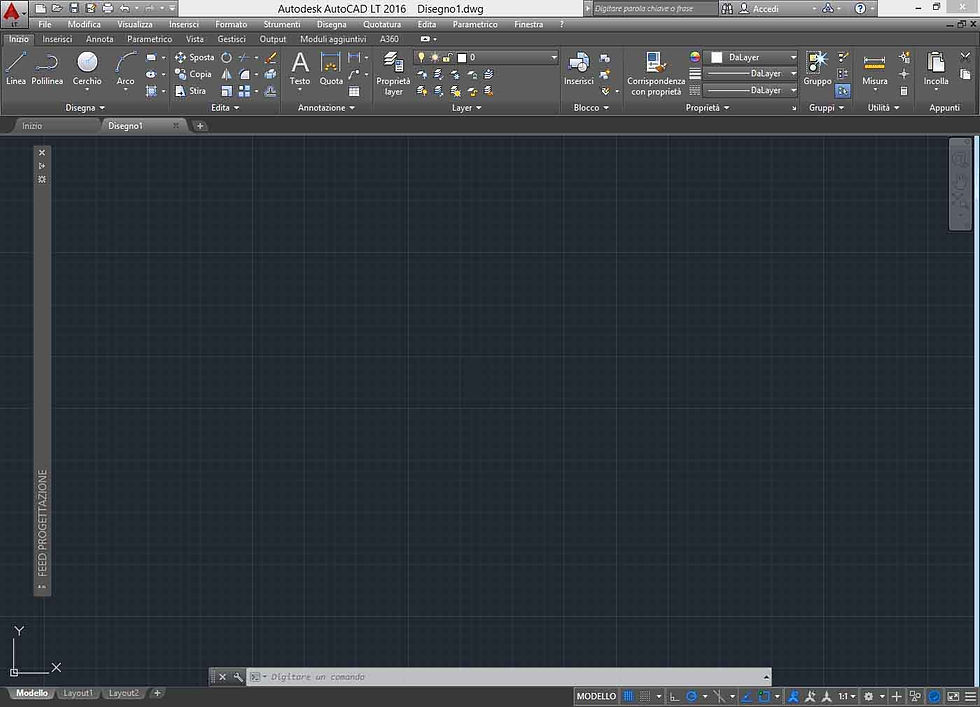Screen dimensions: 980x707
Task: Click the MODELLO status bar button
Action: (596, 696)
